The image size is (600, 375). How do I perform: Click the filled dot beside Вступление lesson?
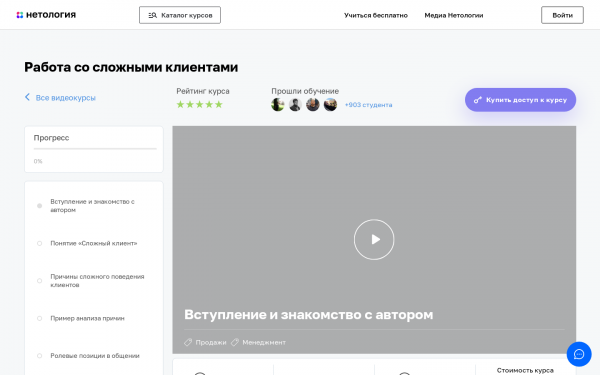pos(39,206)
